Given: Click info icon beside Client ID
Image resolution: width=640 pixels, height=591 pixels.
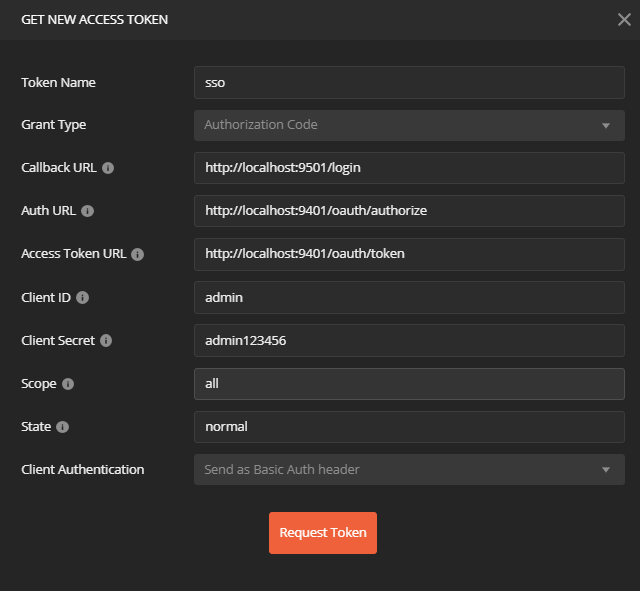Looking at the screenshot, I should tap(83, 297).
